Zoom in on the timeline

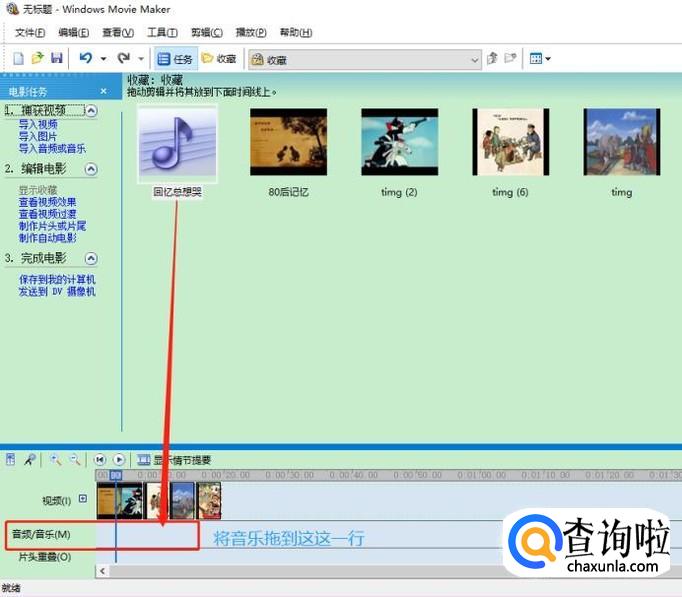tap(56, 460)
